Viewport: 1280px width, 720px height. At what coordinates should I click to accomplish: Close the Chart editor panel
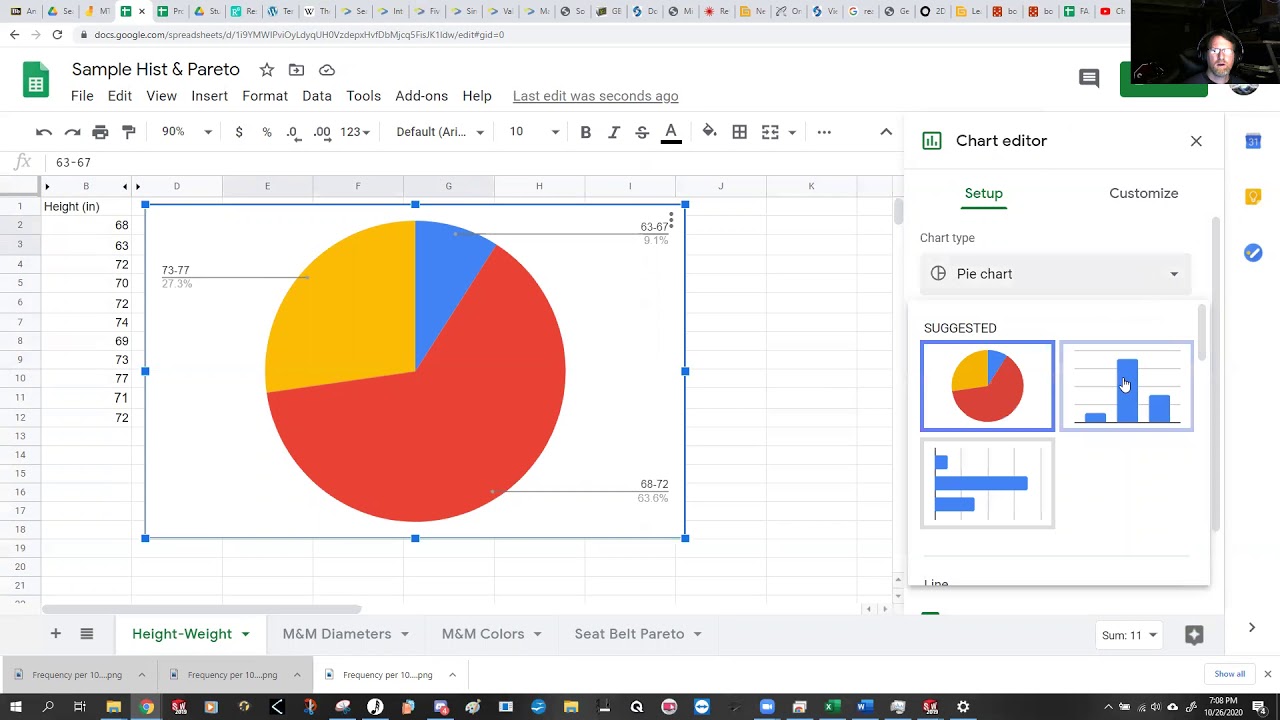[1196, 141]
